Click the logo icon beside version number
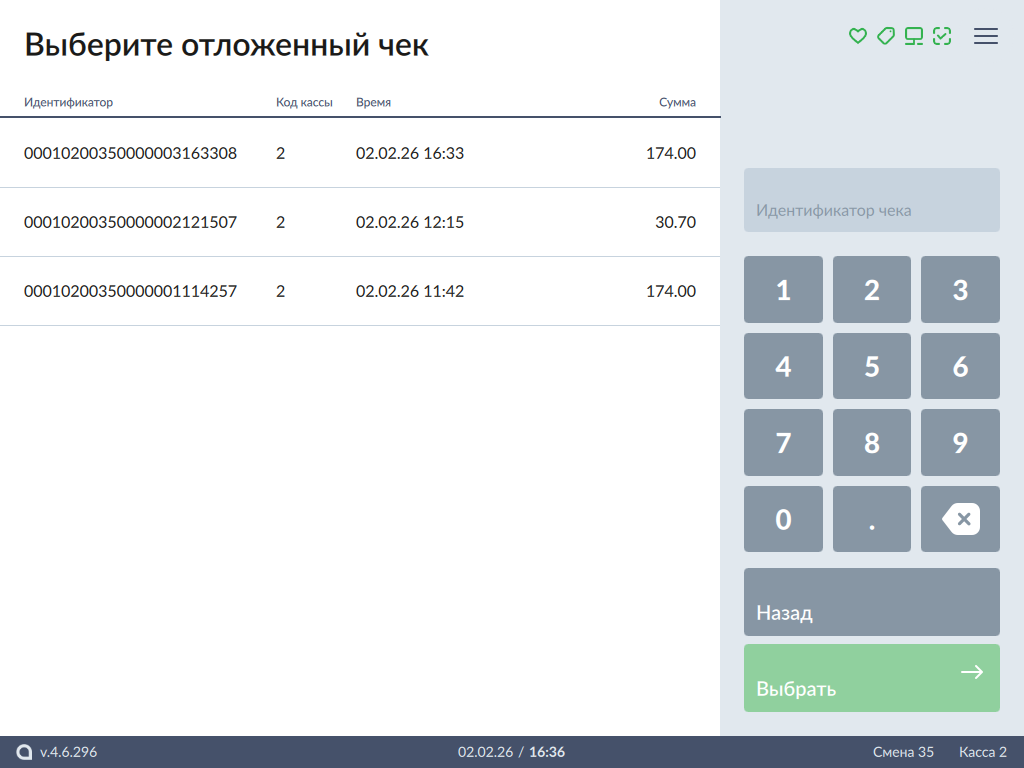The height and width of the screenshot is (768, 1024). (x=25, y=752)
